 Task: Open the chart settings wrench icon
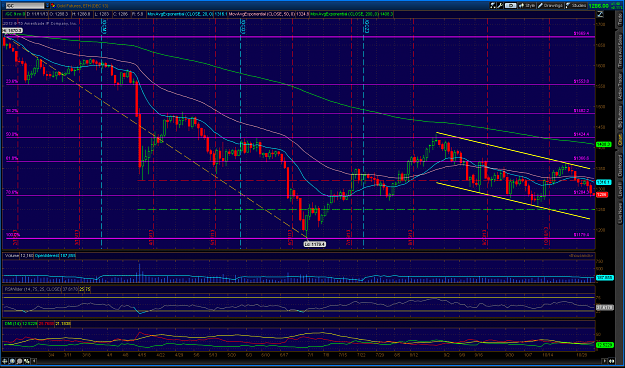pos(500,6)
